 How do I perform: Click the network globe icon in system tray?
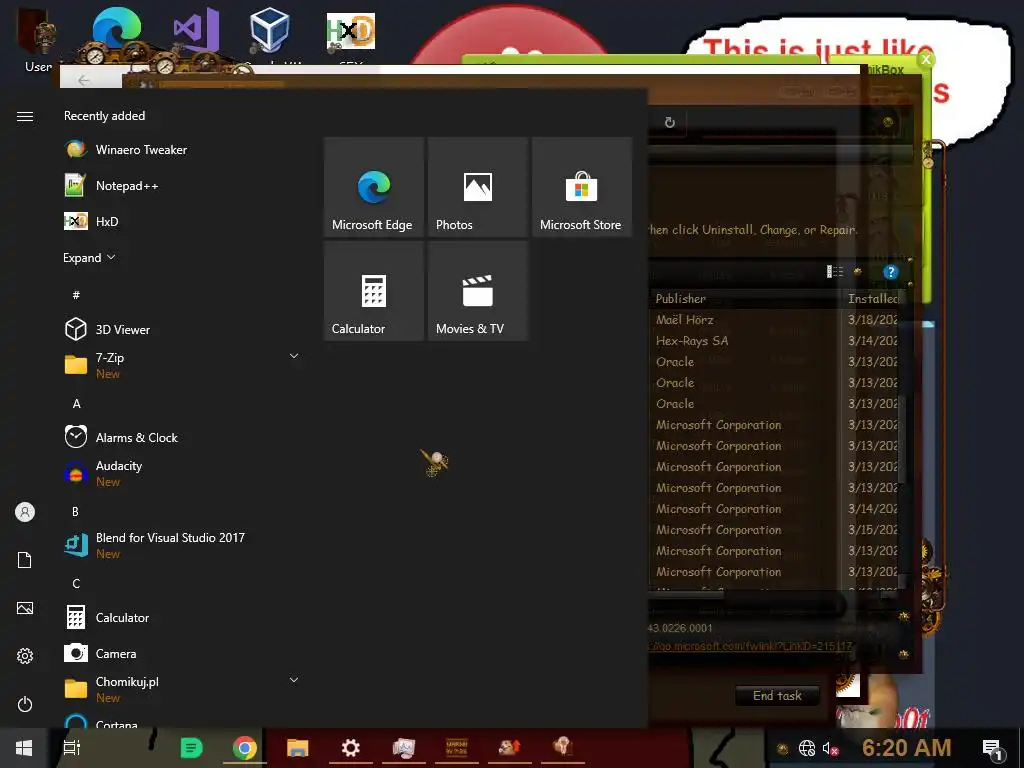807,748
